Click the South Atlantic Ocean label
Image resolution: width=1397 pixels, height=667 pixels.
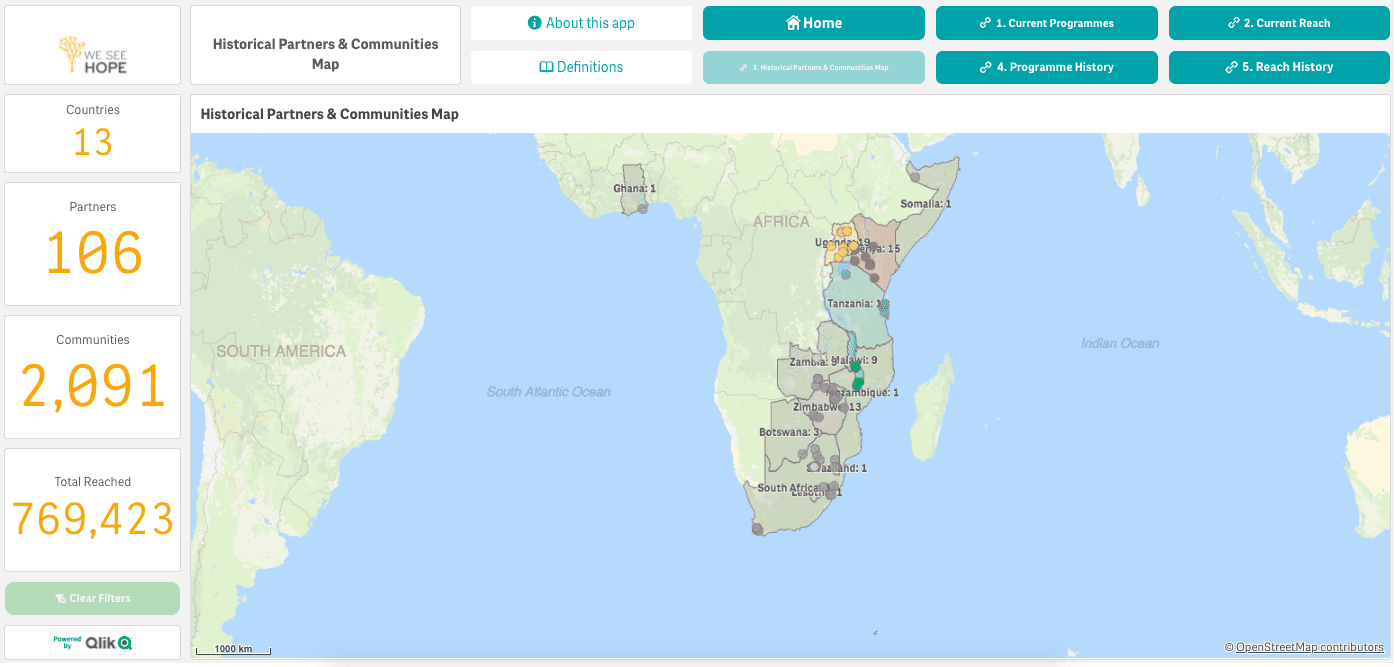tap(548, 391)
